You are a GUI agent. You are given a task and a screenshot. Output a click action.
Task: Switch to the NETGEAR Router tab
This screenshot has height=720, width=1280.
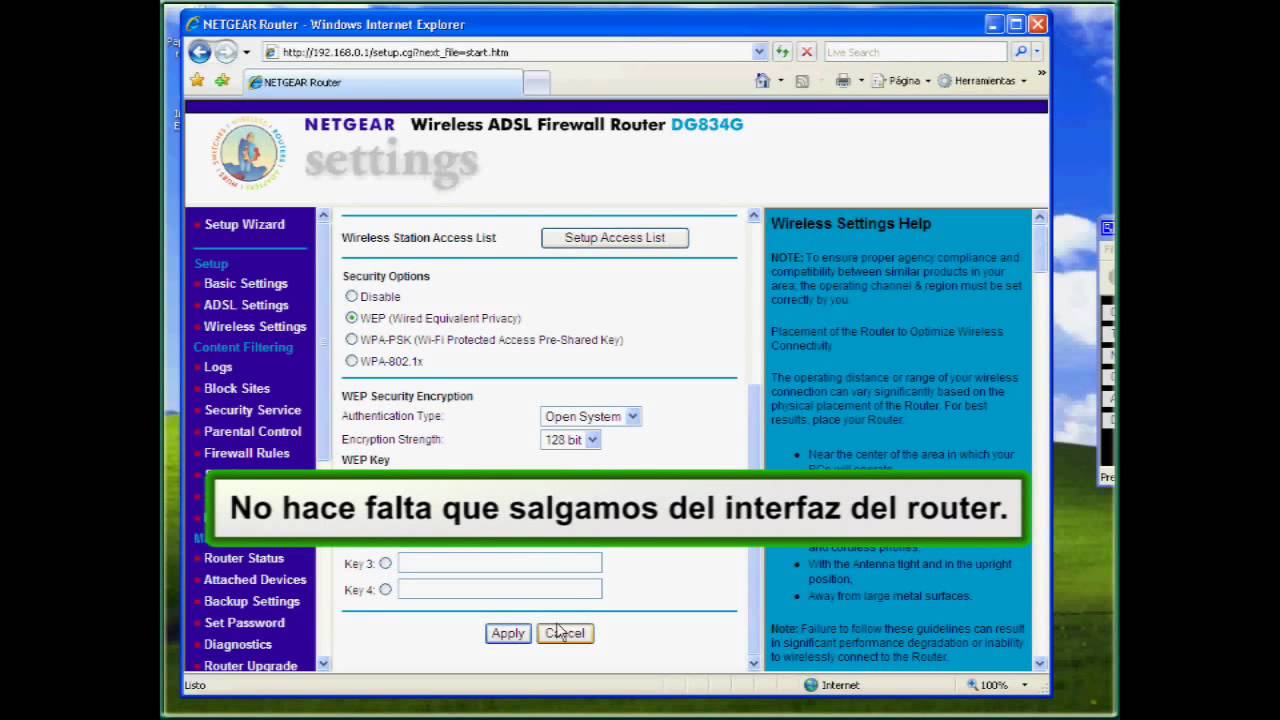pyautogui.click(x=384, y=83)
